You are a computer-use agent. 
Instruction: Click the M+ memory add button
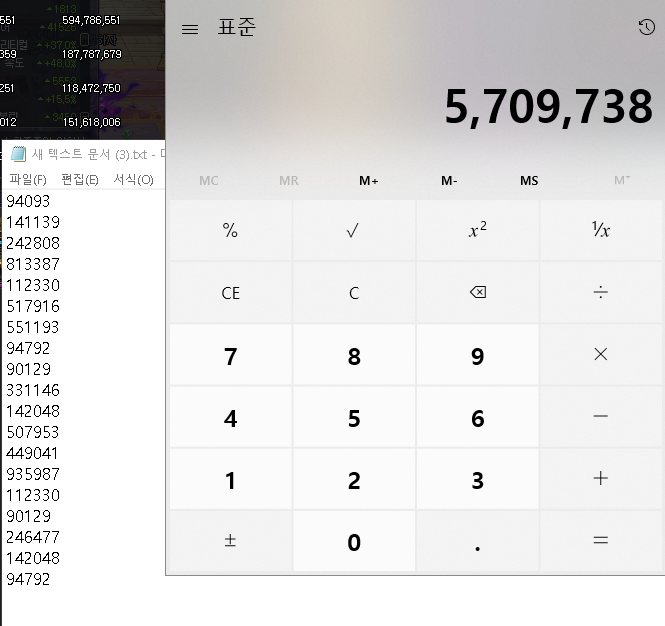coord(369,181)
